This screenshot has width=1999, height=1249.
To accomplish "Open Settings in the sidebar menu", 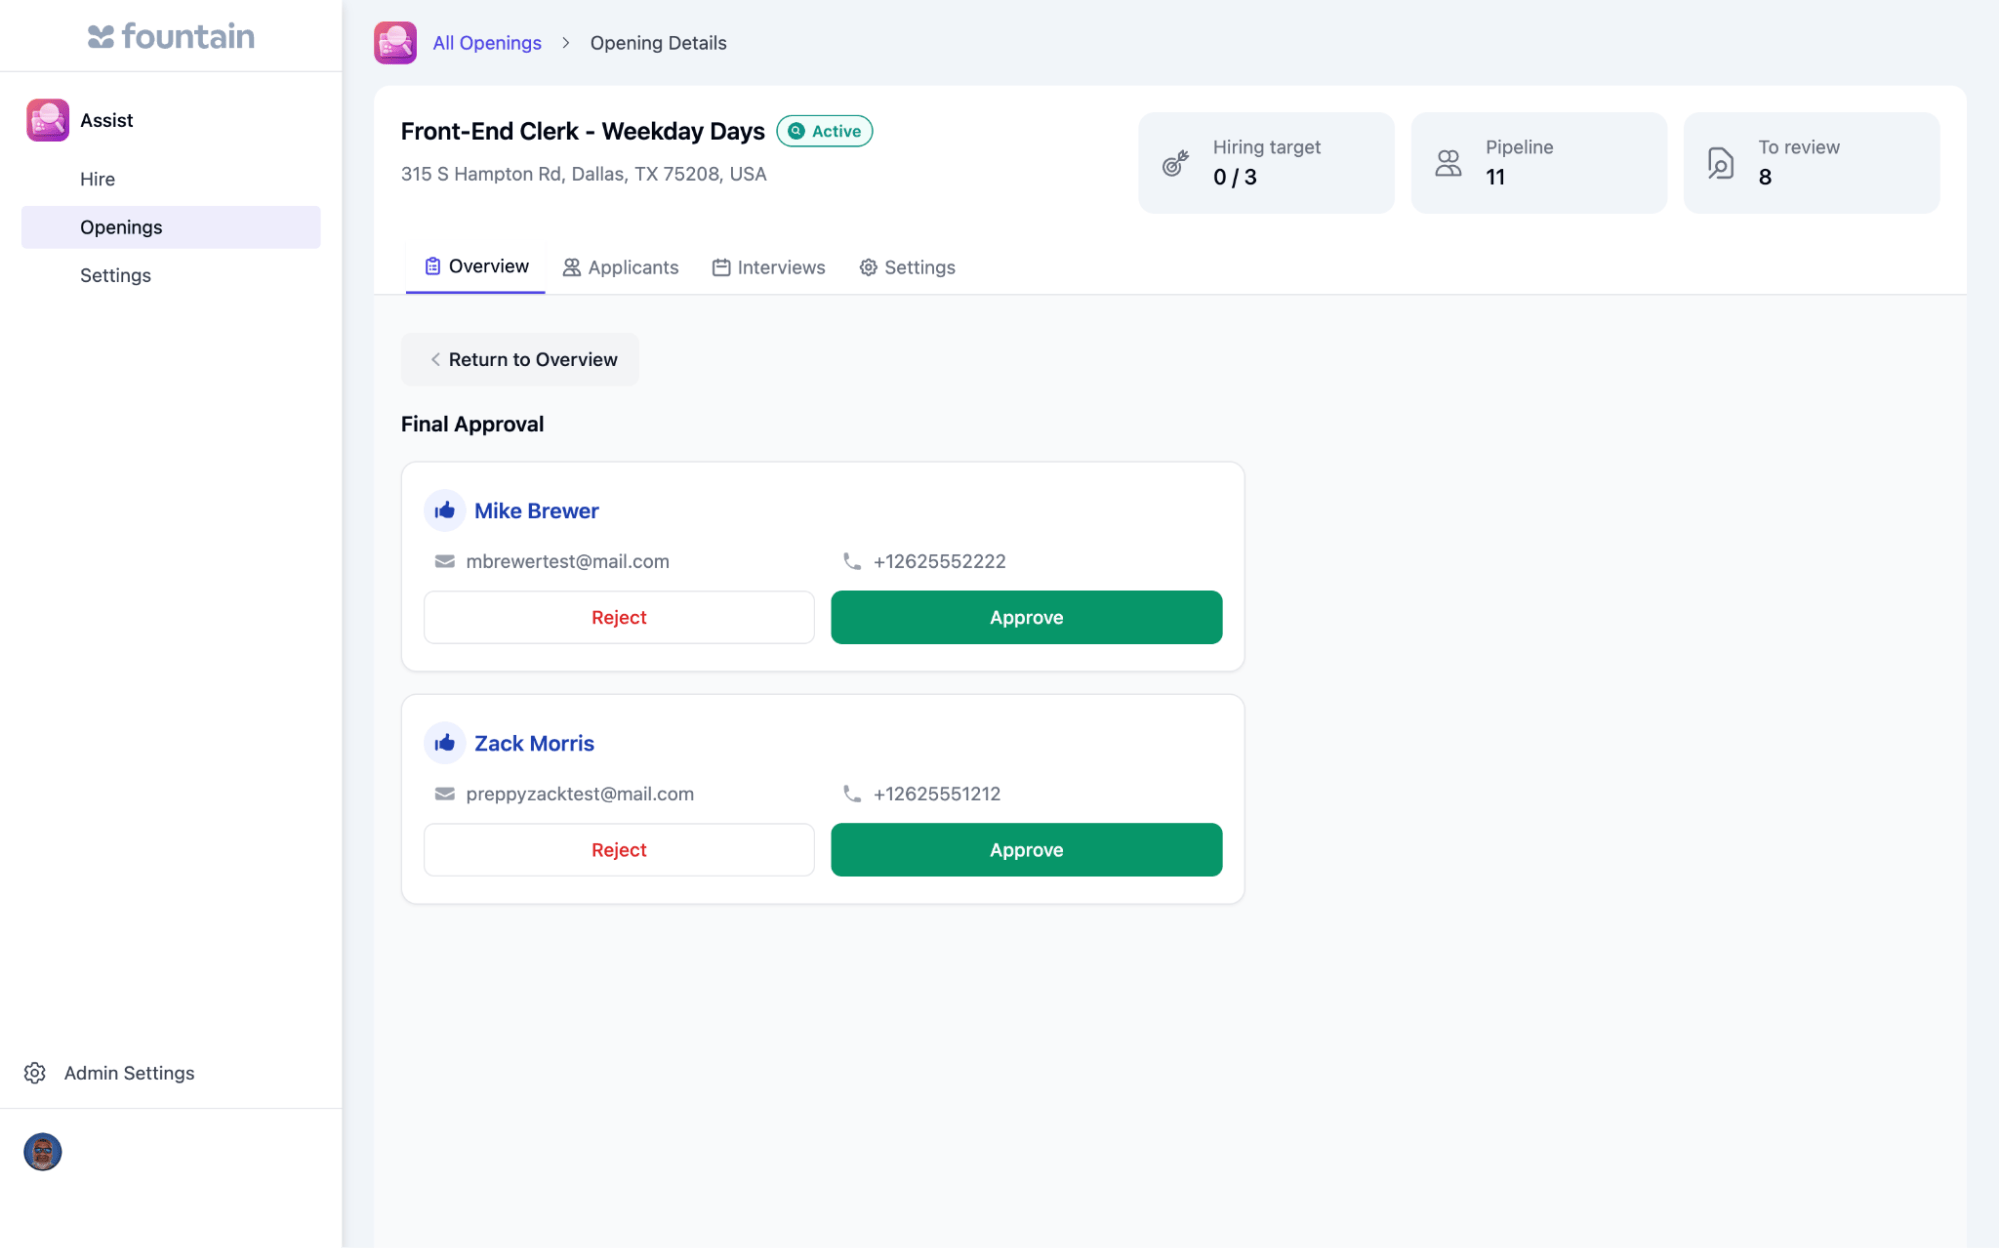I will click(116, 275).
